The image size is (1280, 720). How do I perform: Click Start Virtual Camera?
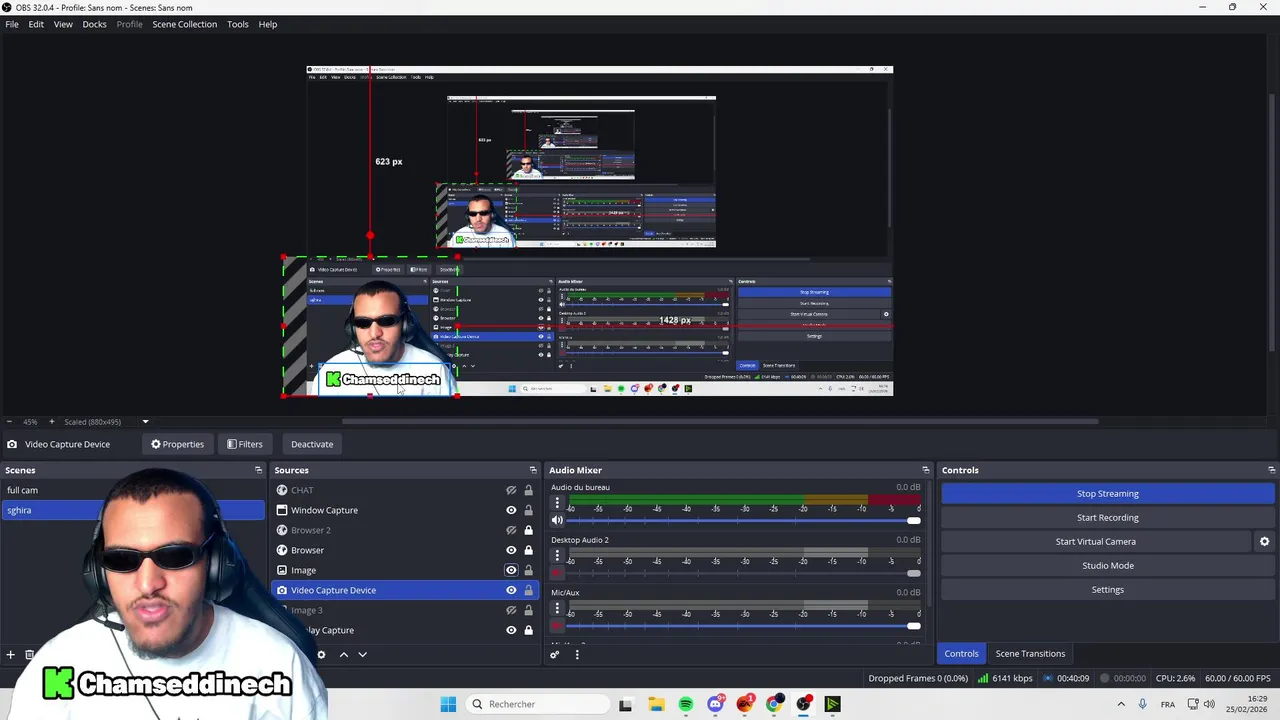click(x=1096, y=541)
